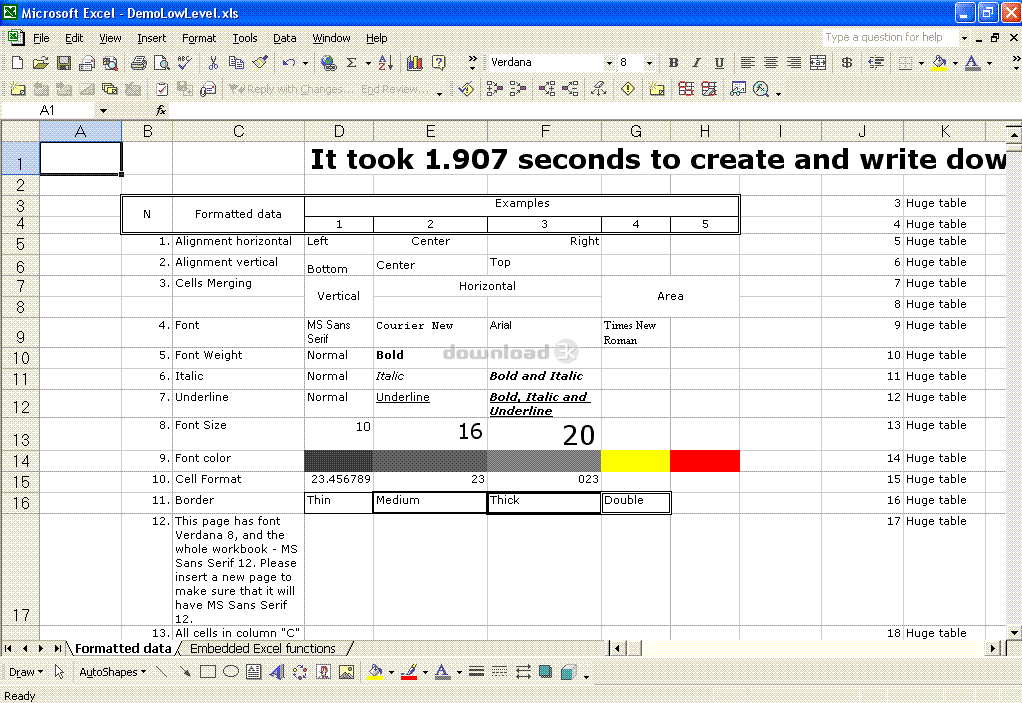Click the Print icon

138,63
